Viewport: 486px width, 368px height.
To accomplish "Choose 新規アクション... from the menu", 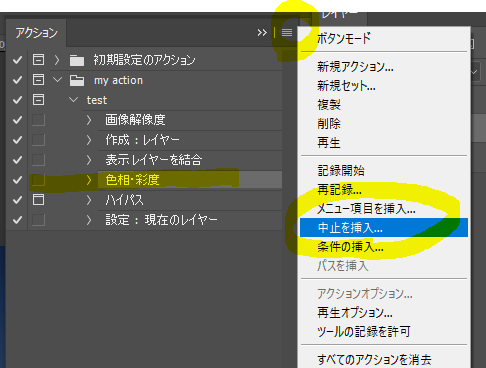I will point(384,67).
